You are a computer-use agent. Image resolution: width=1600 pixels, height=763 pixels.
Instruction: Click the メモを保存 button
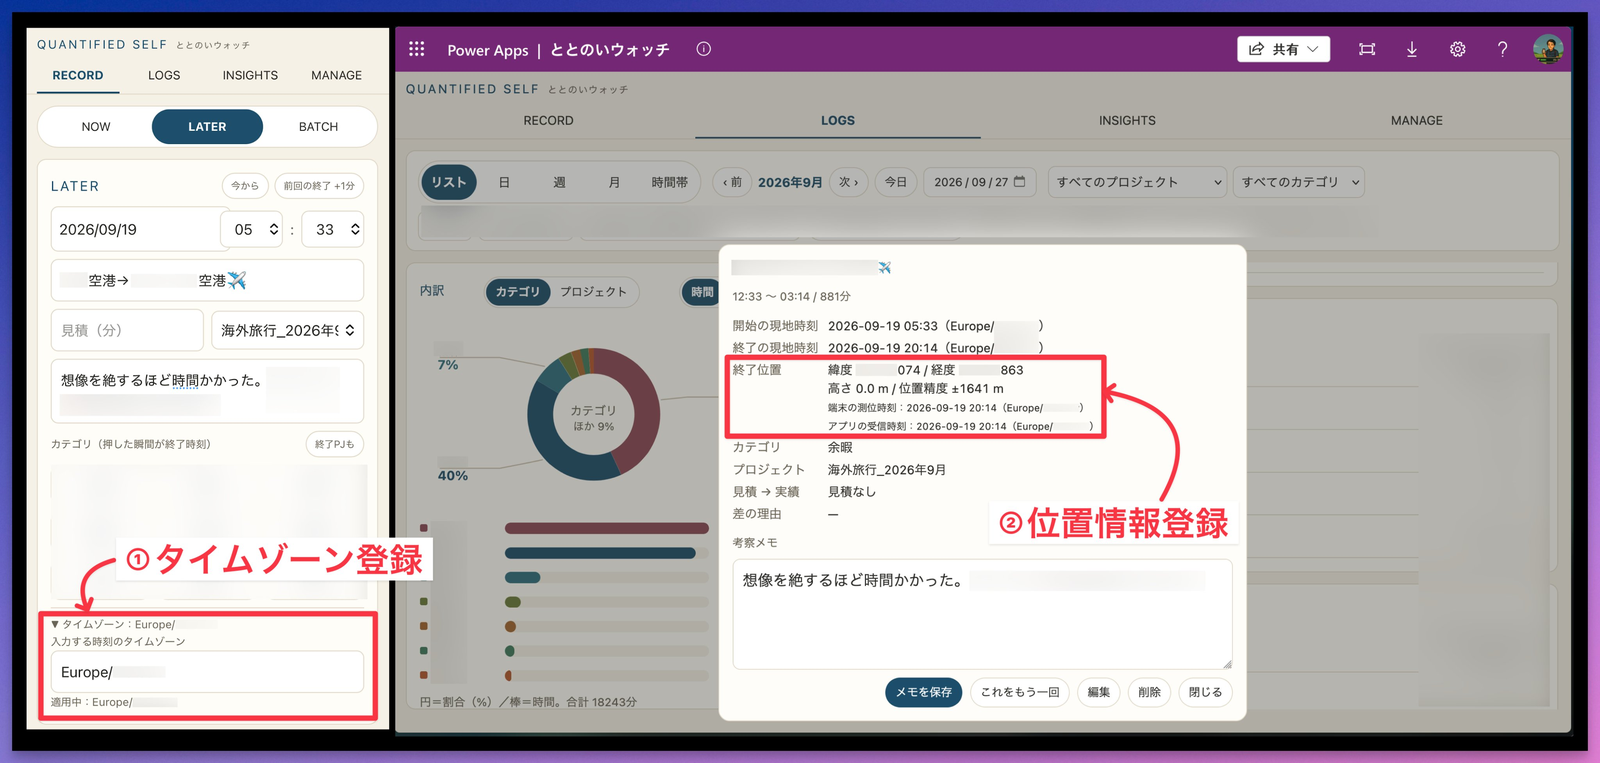click(x=924, y=692)
